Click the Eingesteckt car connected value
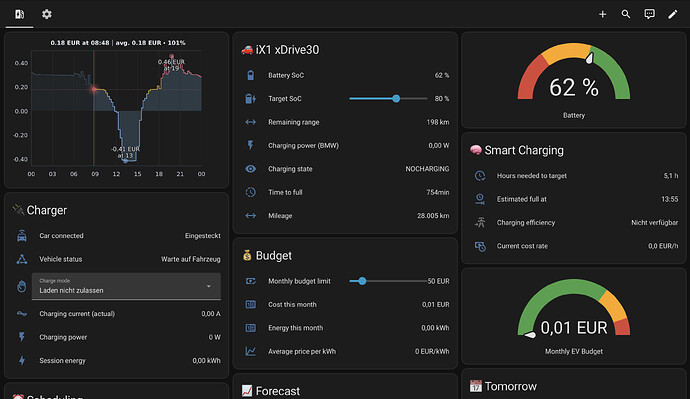 point(202,236)
